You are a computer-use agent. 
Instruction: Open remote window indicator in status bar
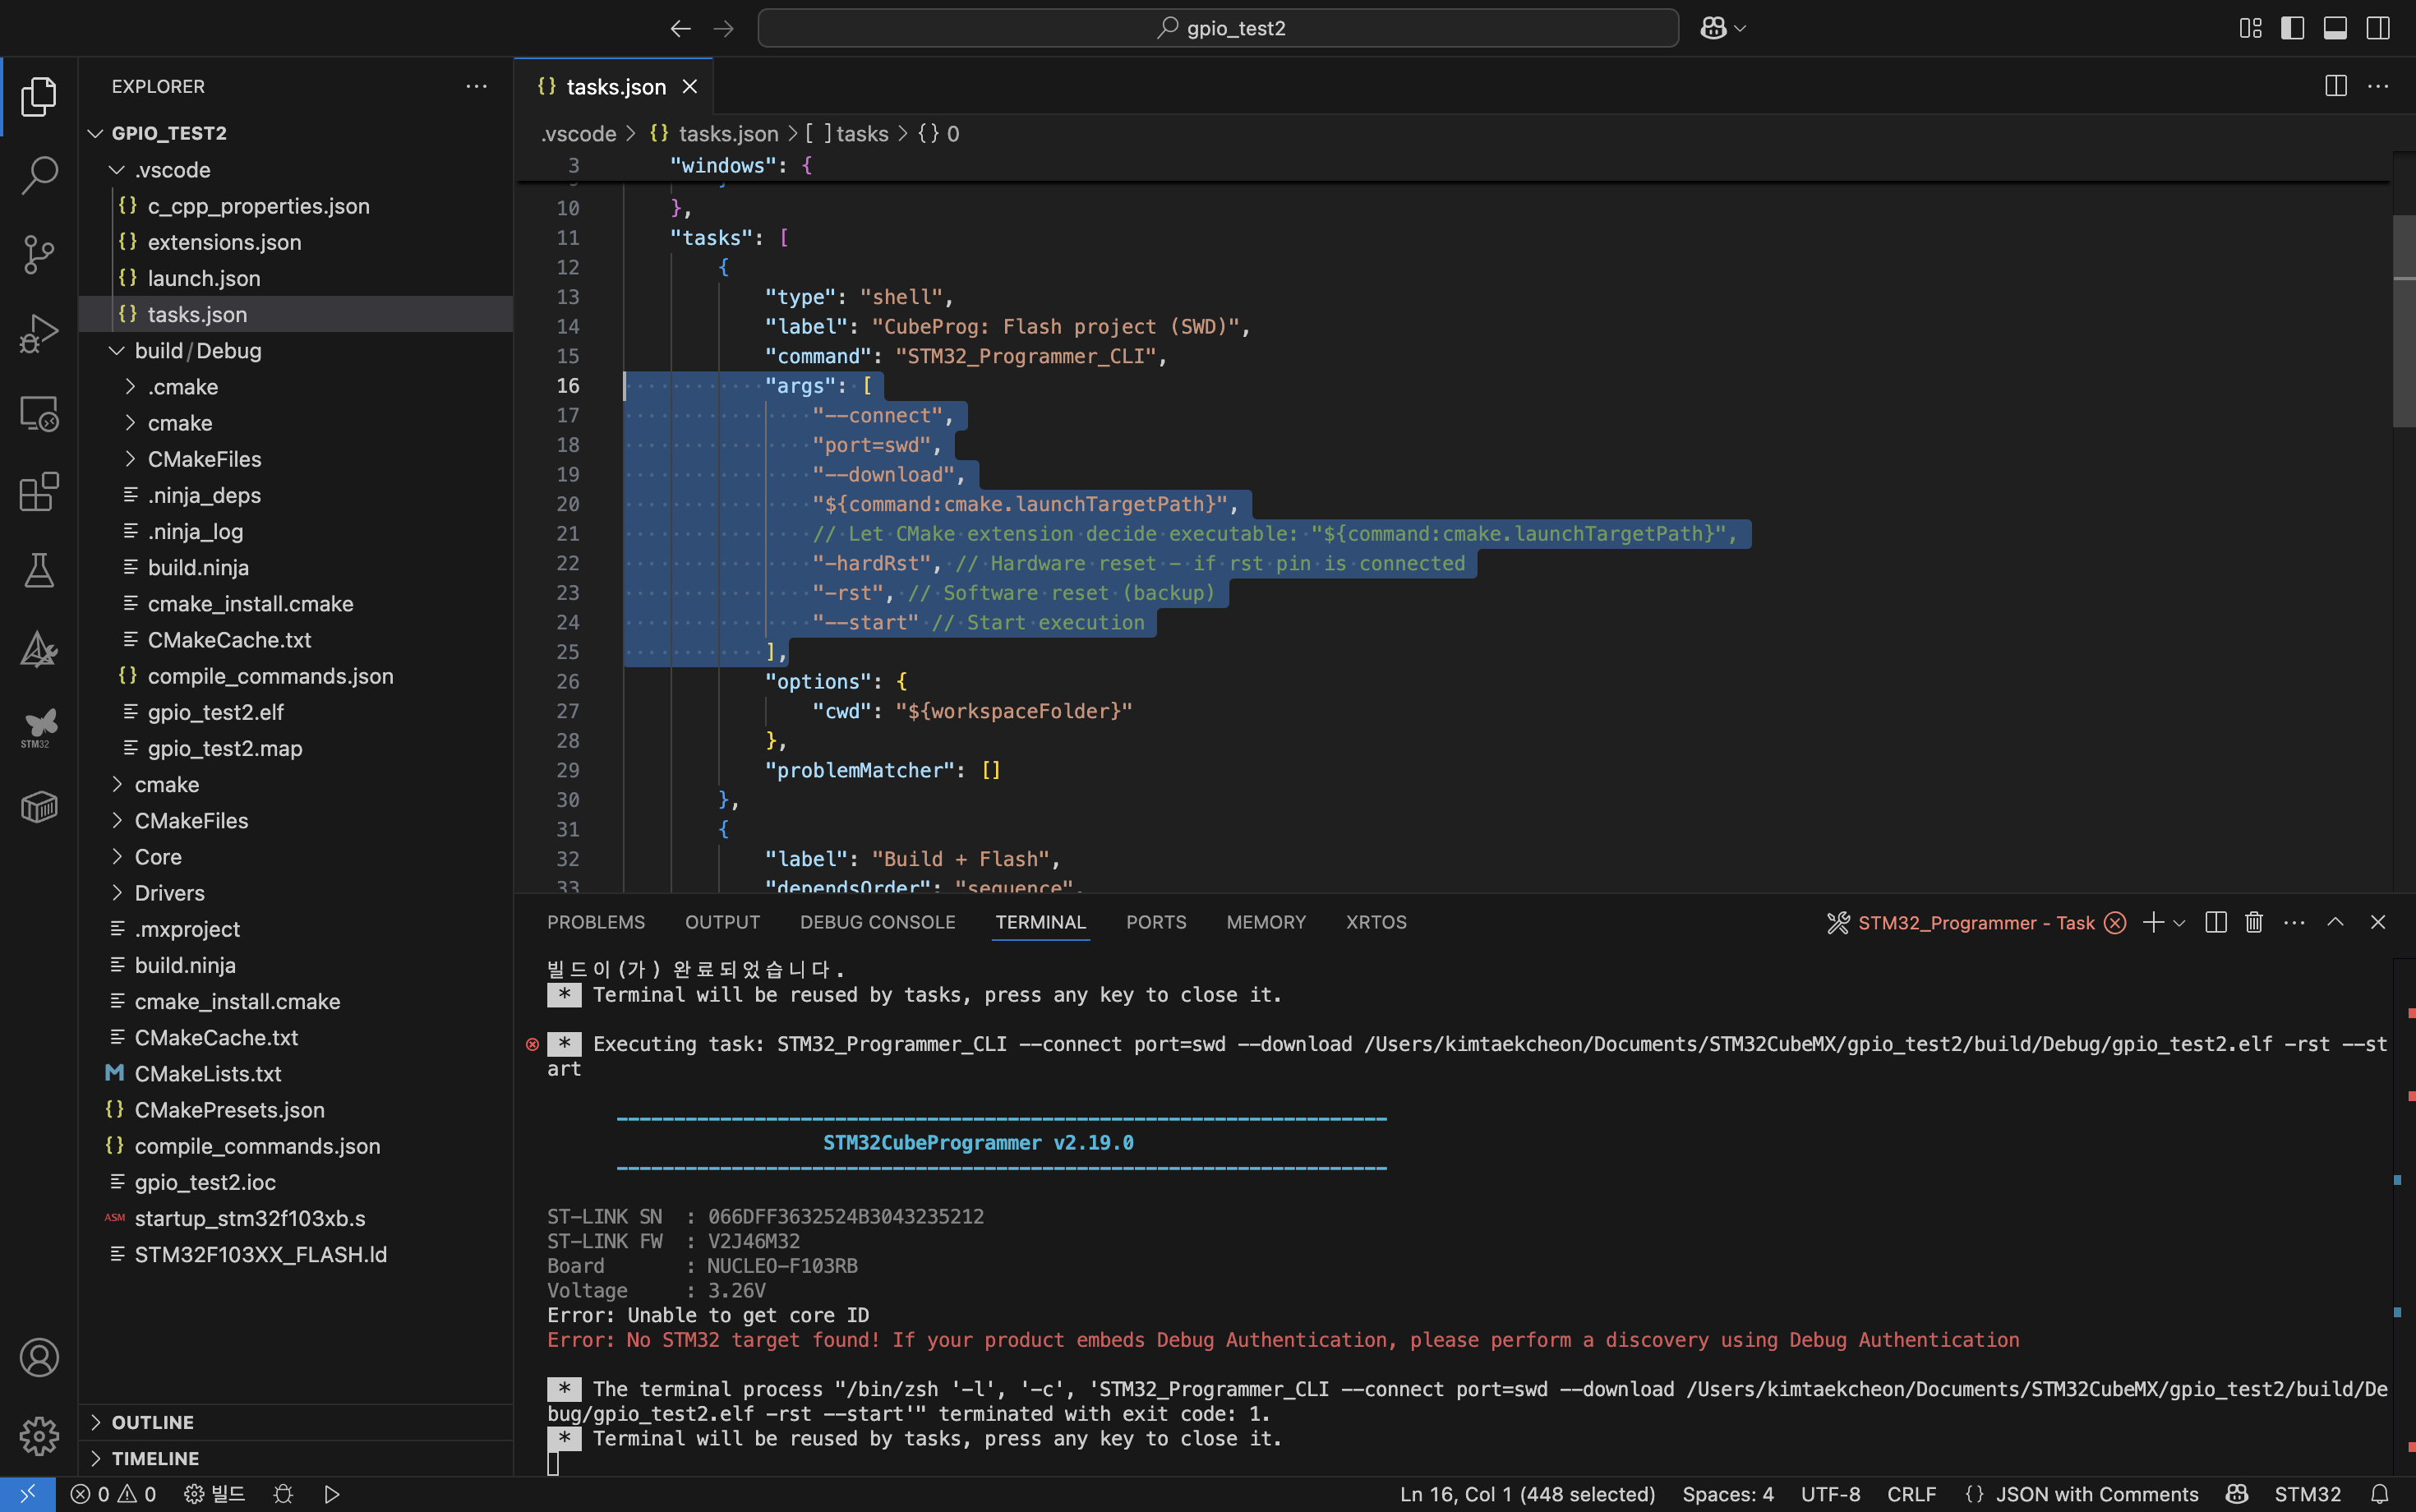pyautogui.click(x=27, y=1494)
